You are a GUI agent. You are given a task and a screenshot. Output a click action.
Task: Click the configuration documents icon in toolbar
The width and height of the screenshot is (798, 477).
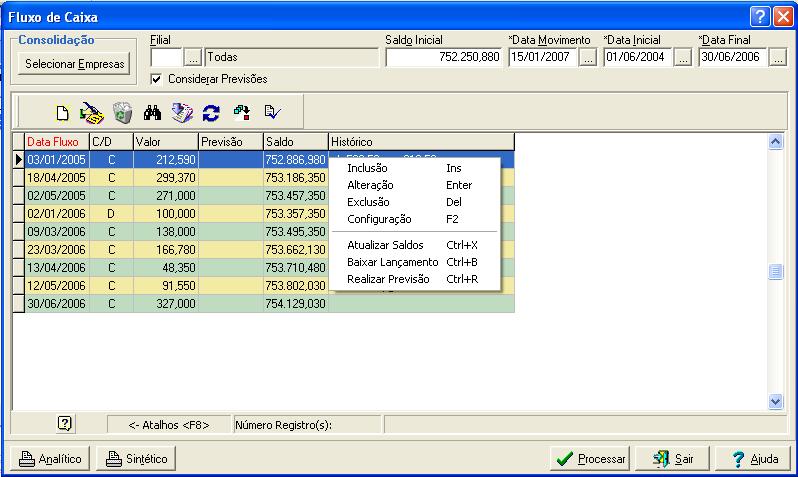click(x=182, y=113)
